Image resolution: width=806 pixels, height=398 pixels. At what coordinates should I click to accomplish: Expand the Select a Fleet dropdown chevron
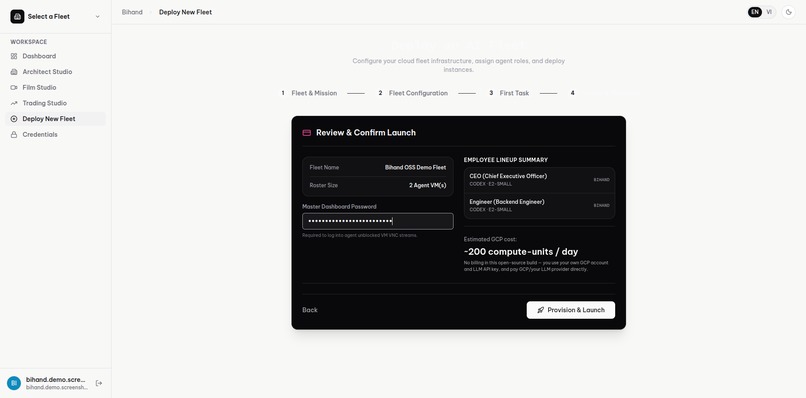tap(98, 16)
